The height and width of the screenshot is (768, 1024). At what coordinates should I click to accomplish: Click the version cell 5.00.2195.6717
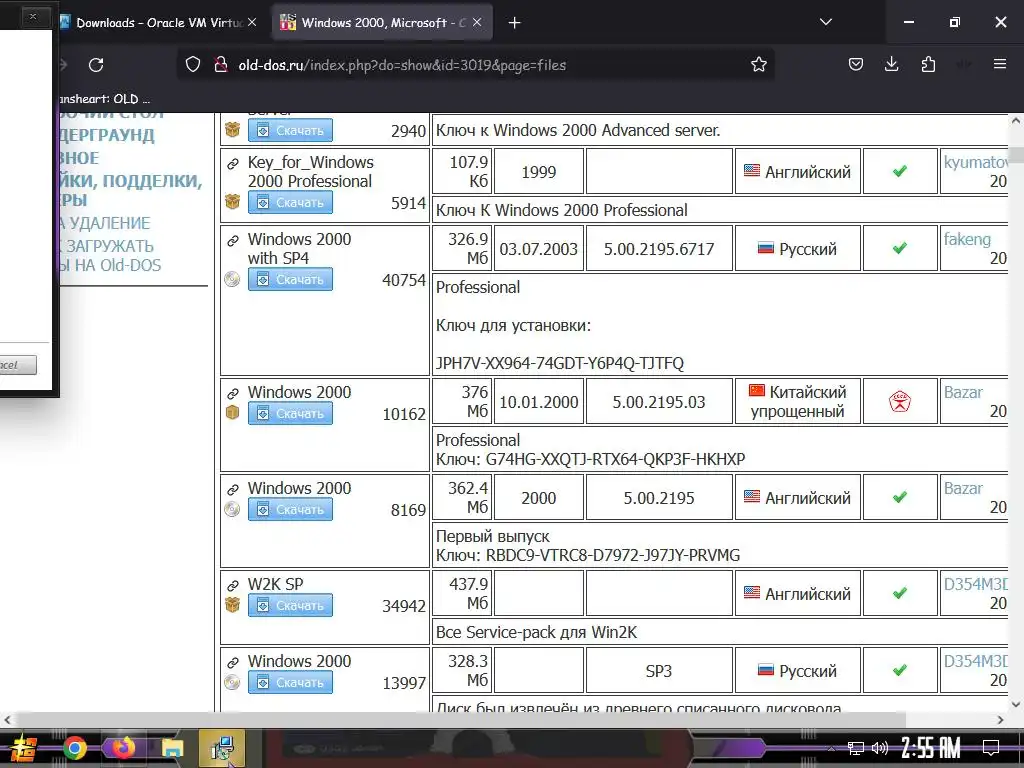659,249
